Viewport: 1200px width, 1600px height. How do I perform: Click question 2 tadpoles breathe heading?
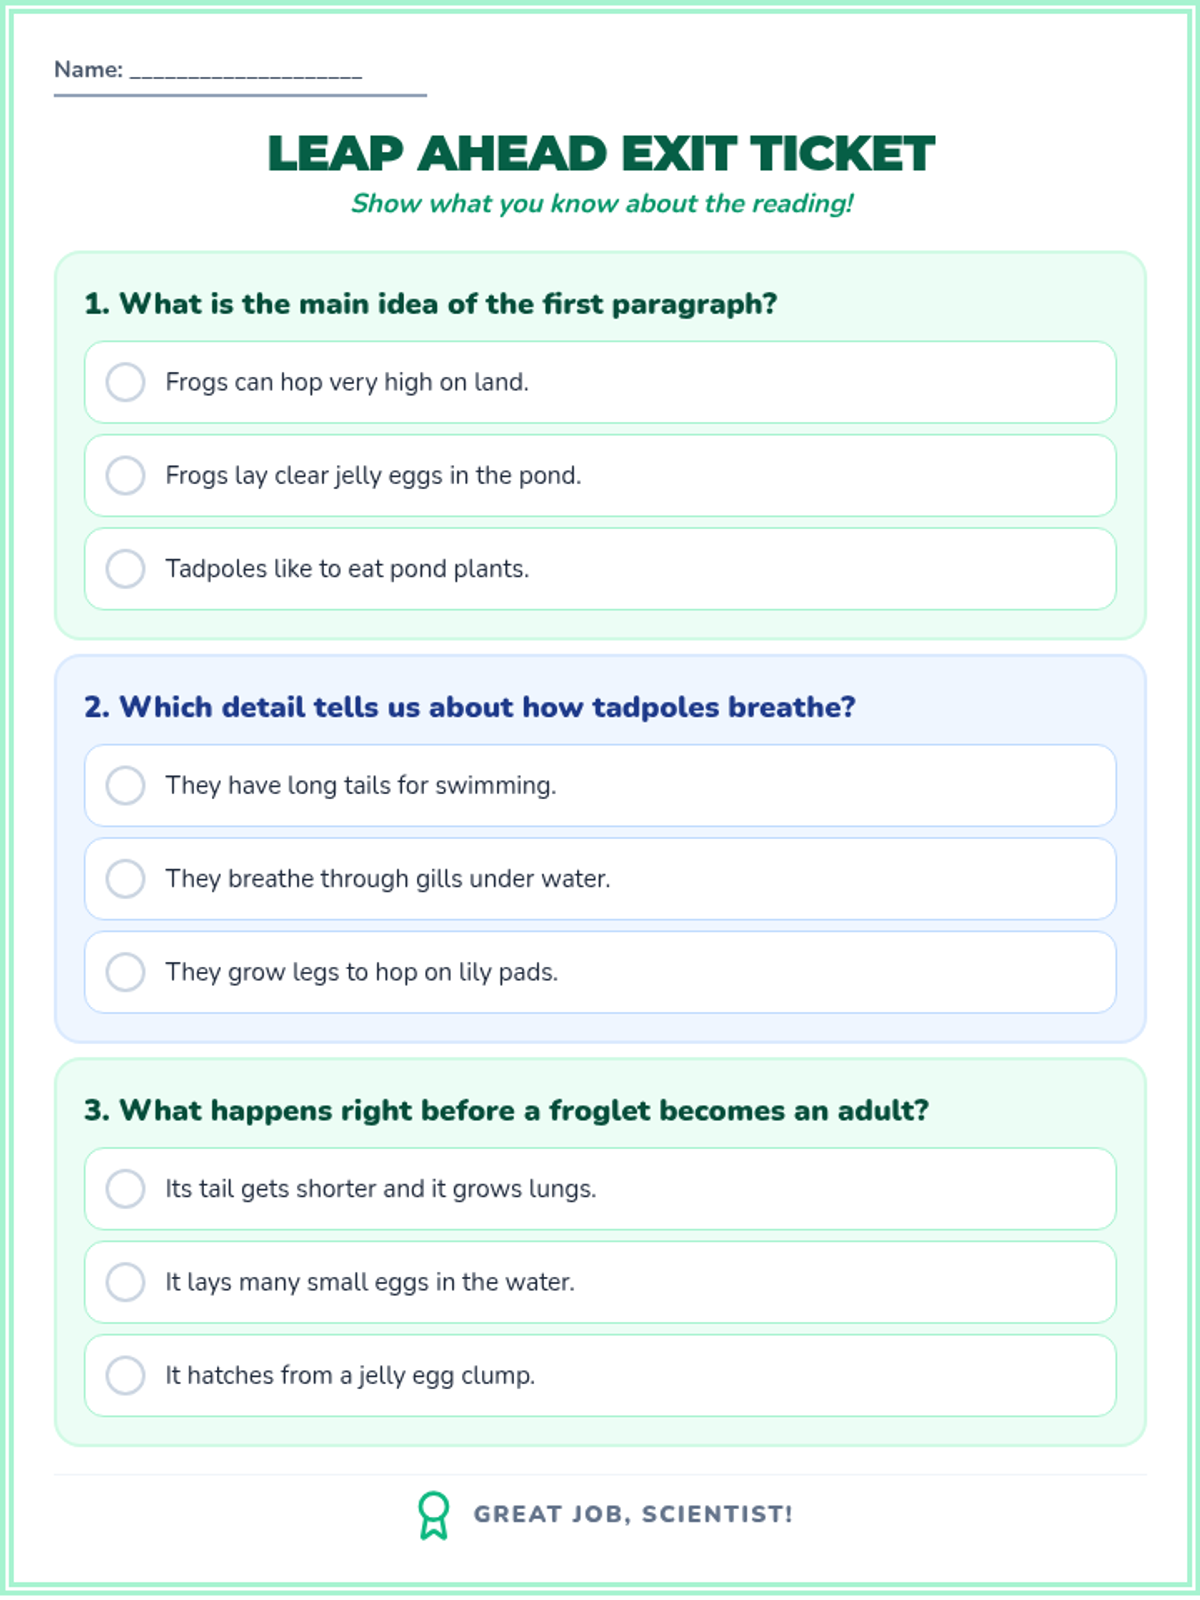pyautogui.click(x=470, y=707)
